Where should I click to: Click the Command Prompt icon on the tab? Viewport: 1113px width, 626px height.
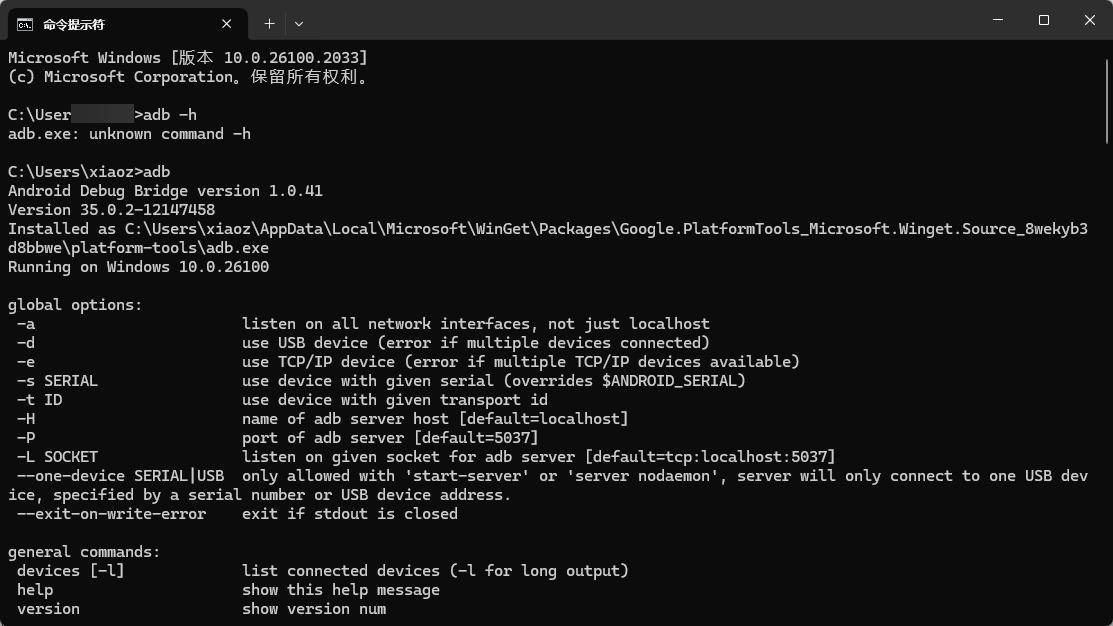pos(25,25)
